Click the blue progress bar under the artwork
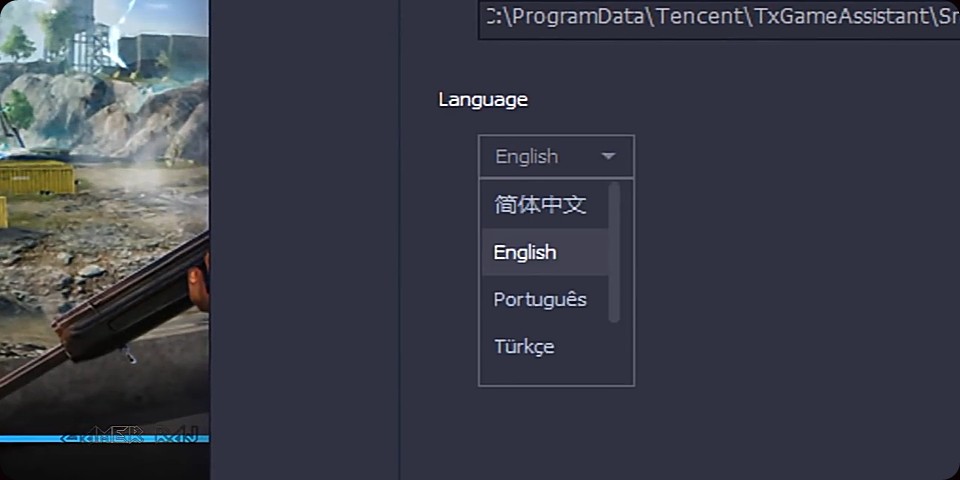Image resolution: width=960 pixels, height=480 pixels. point(30,439)
